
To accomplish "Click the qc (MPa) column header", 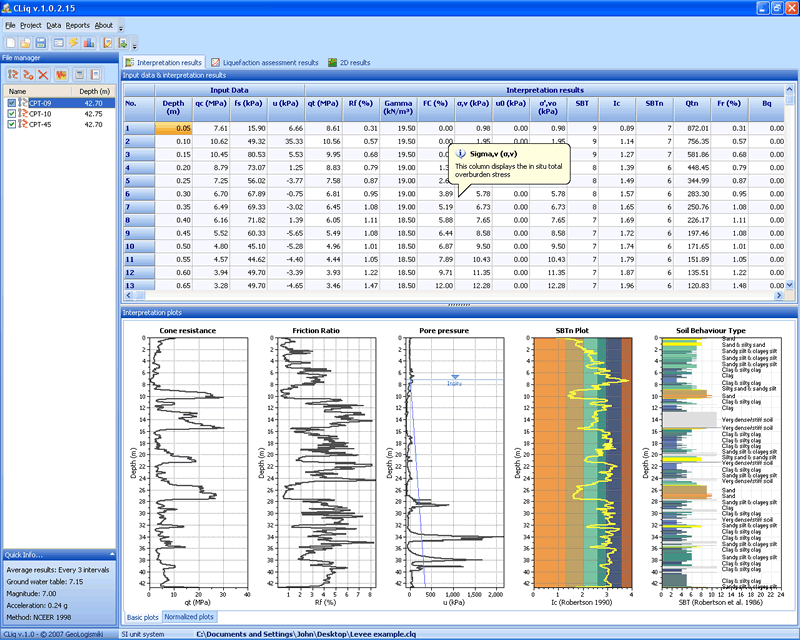I will point(211,108).
